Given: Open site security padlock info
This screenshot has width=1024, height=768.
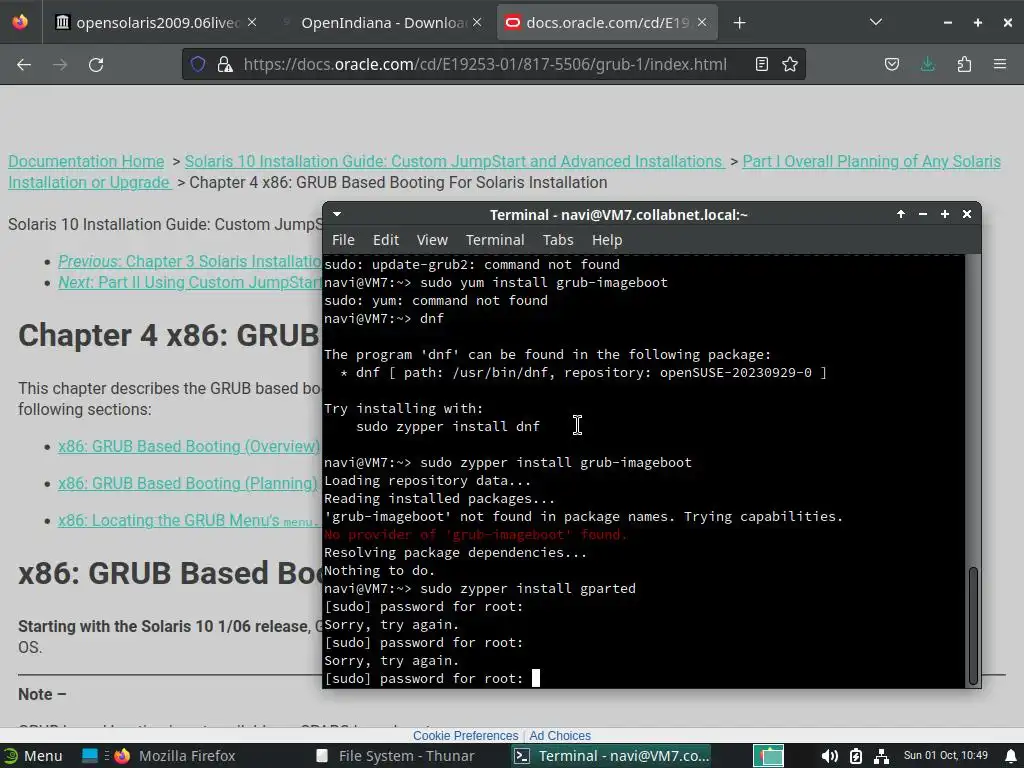Looking at the screenshot, I should click(x=225, y=64).
